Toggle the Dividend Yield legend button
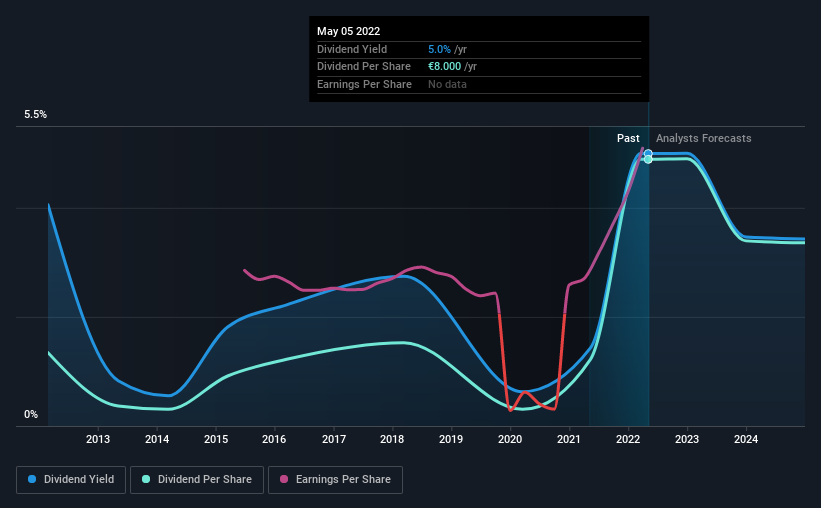 click(x=71, y=480)
